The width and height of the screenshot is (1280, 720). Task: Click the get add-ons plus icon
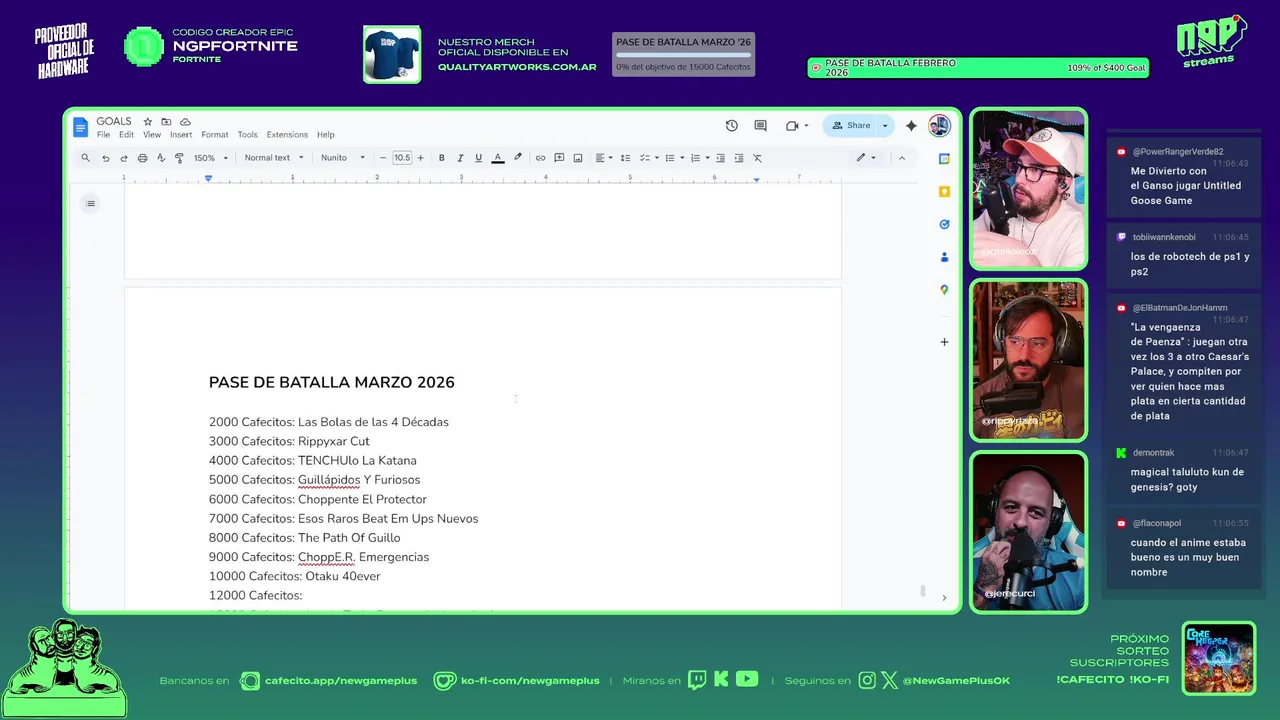click(x=944, y=342)
